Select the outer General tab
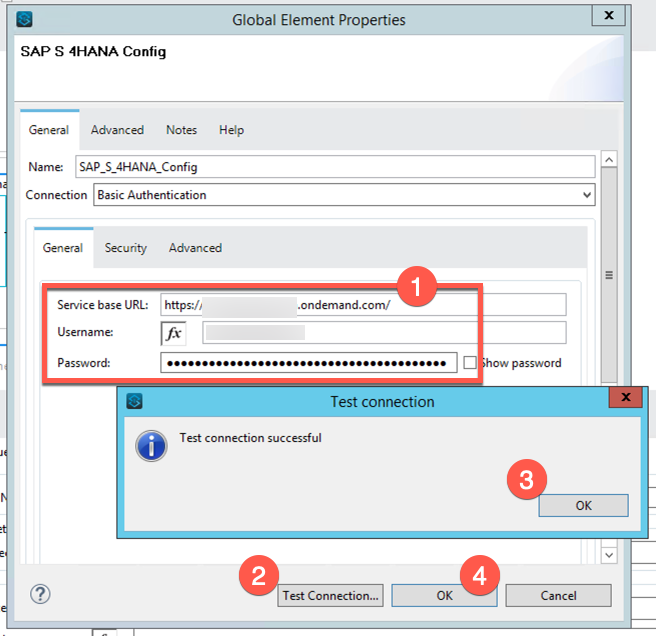The image size is (656, 636). (49, 130)
